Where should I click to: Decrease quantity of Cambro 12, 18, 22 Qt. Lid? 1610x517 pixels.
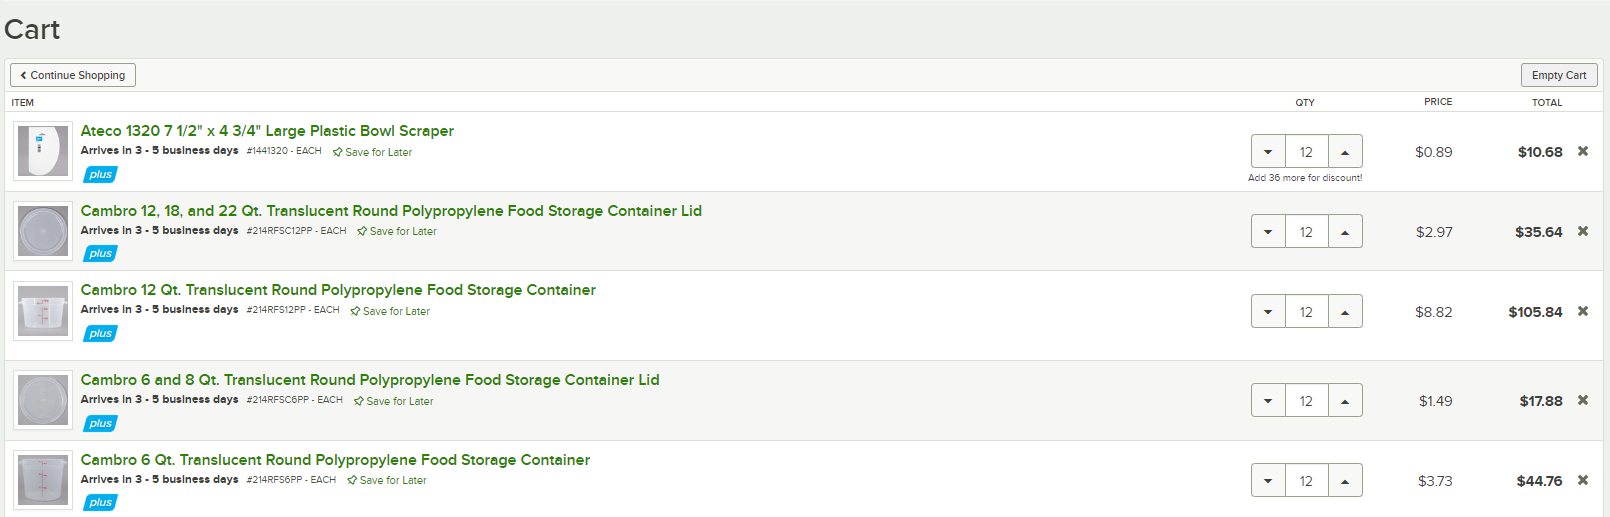(x=1268, y=231)
